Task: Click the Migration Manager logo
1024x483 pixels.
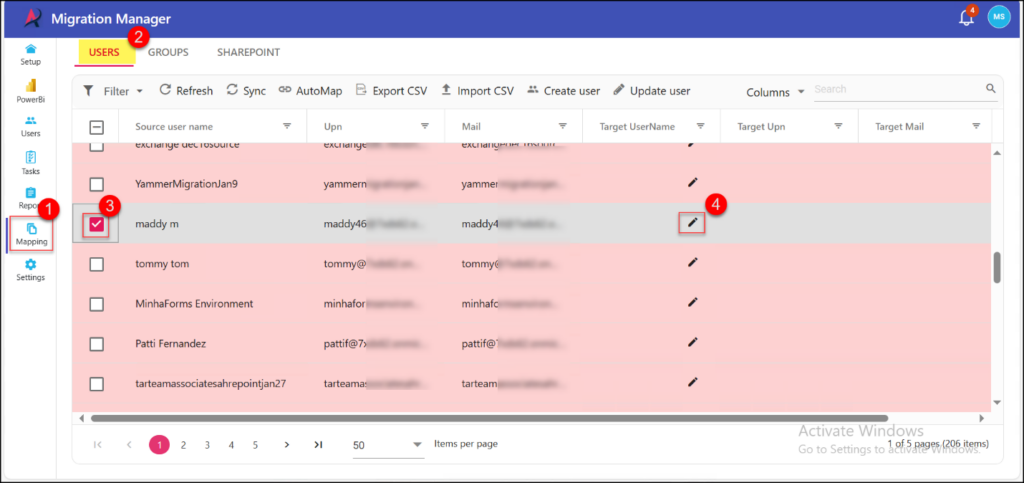Action: click(33, 18)
